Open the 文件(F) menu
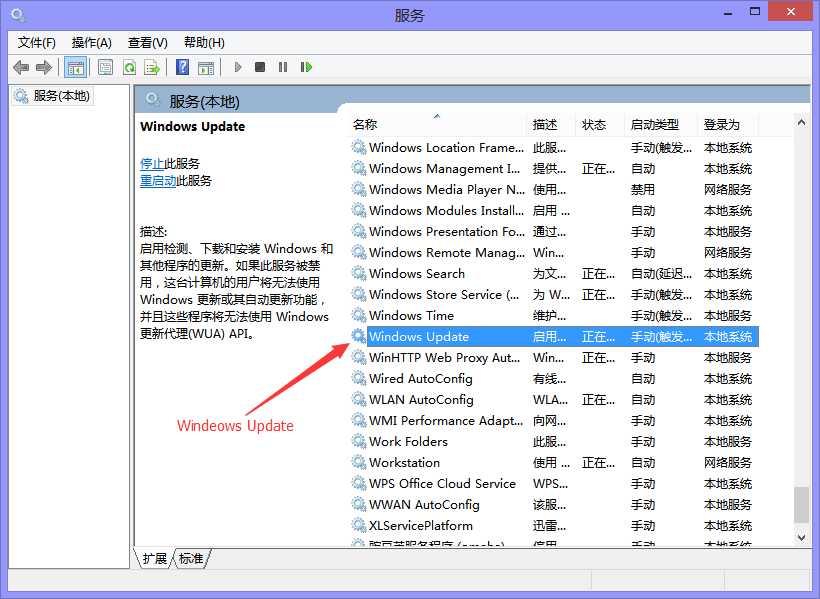 coord(37,43)
